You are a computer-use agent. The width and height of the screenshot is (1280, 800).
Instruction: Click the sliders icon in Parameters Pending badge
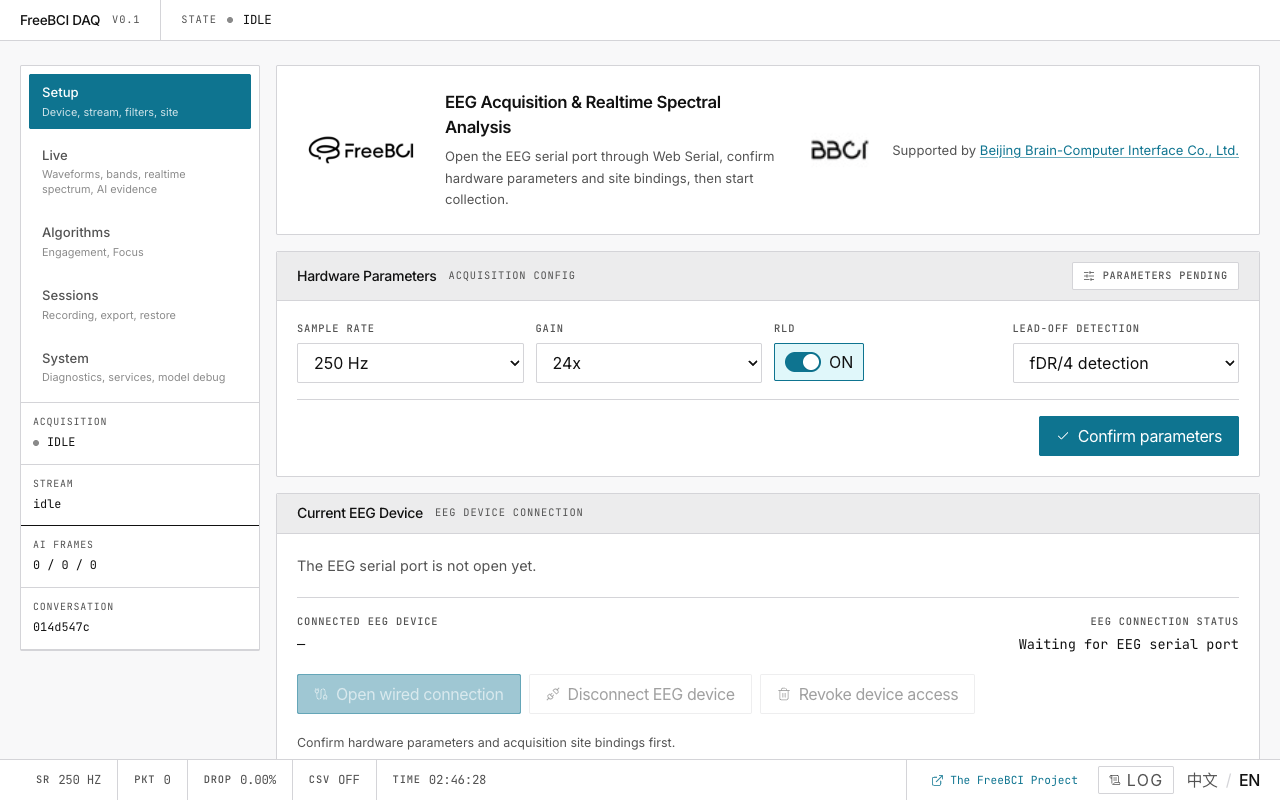coord(1089,276)
